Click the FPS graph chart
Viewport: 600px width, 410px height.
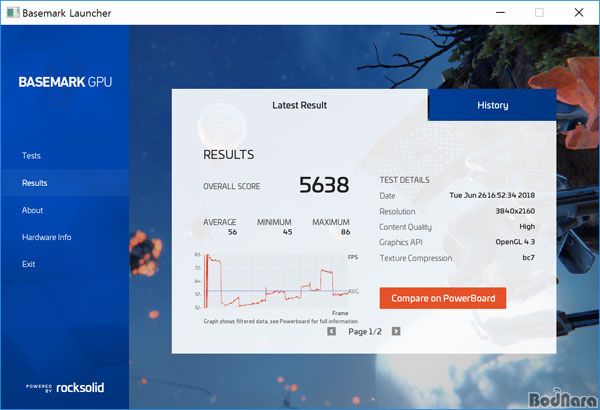(276, 281)
